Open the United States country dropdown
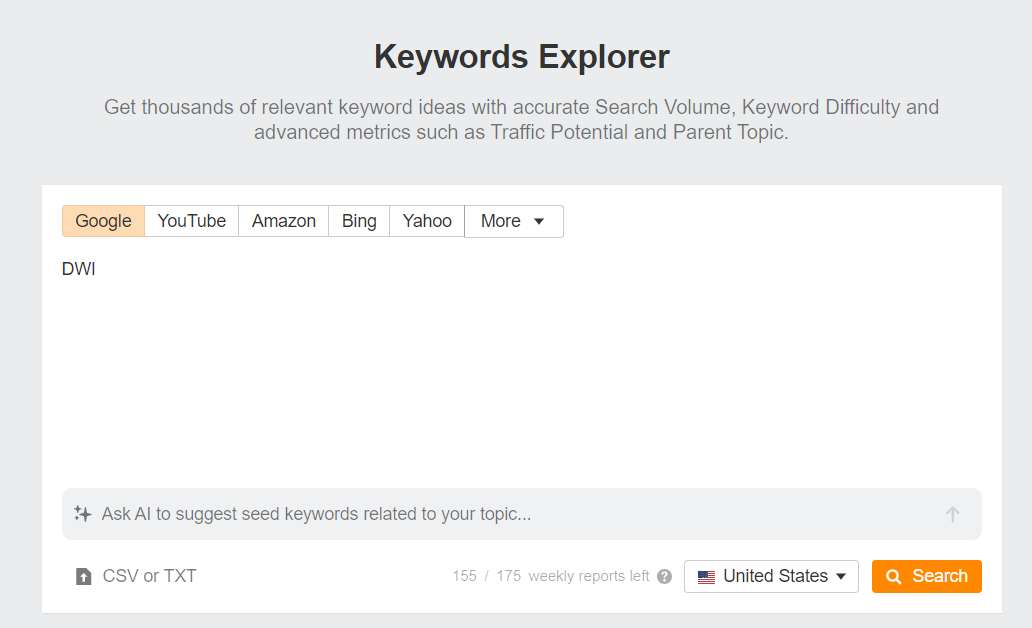Image resolution: width=1032 pixels, height=628 pixels. tap(771, 577)
